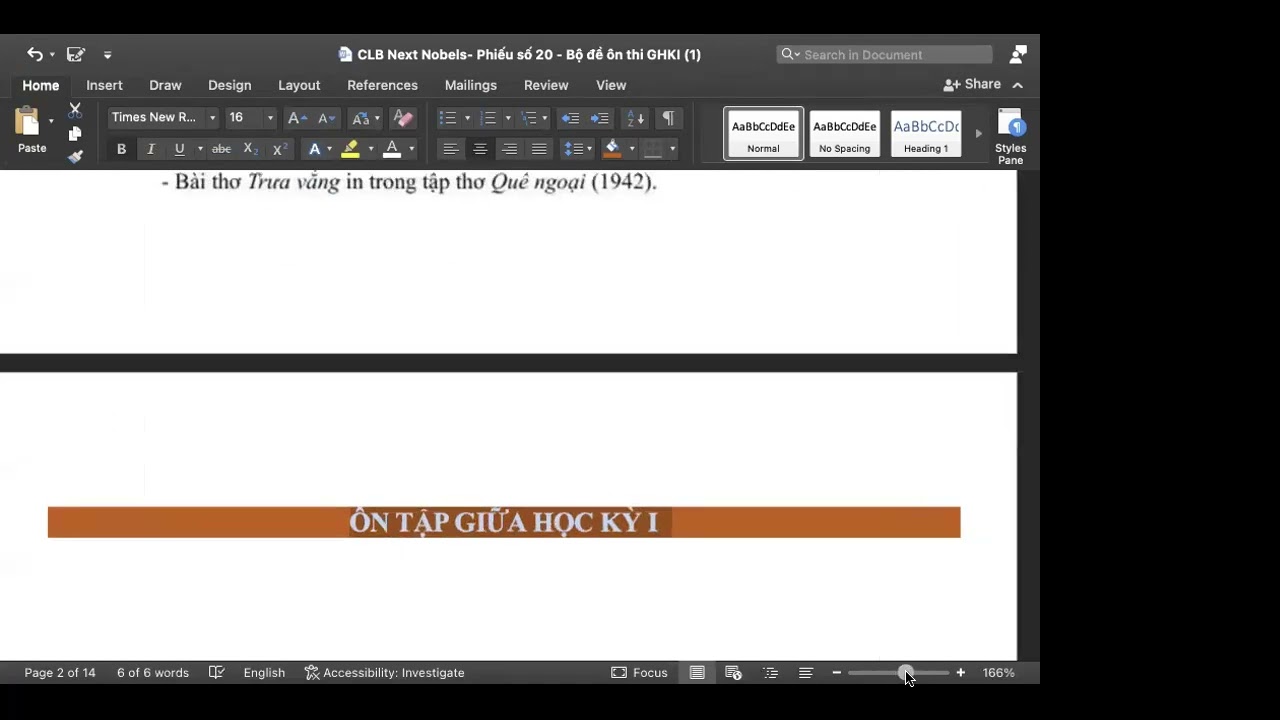Click the Numbering list icon
The width and height of the screenshot is (1280, 720).
(488, 118)
